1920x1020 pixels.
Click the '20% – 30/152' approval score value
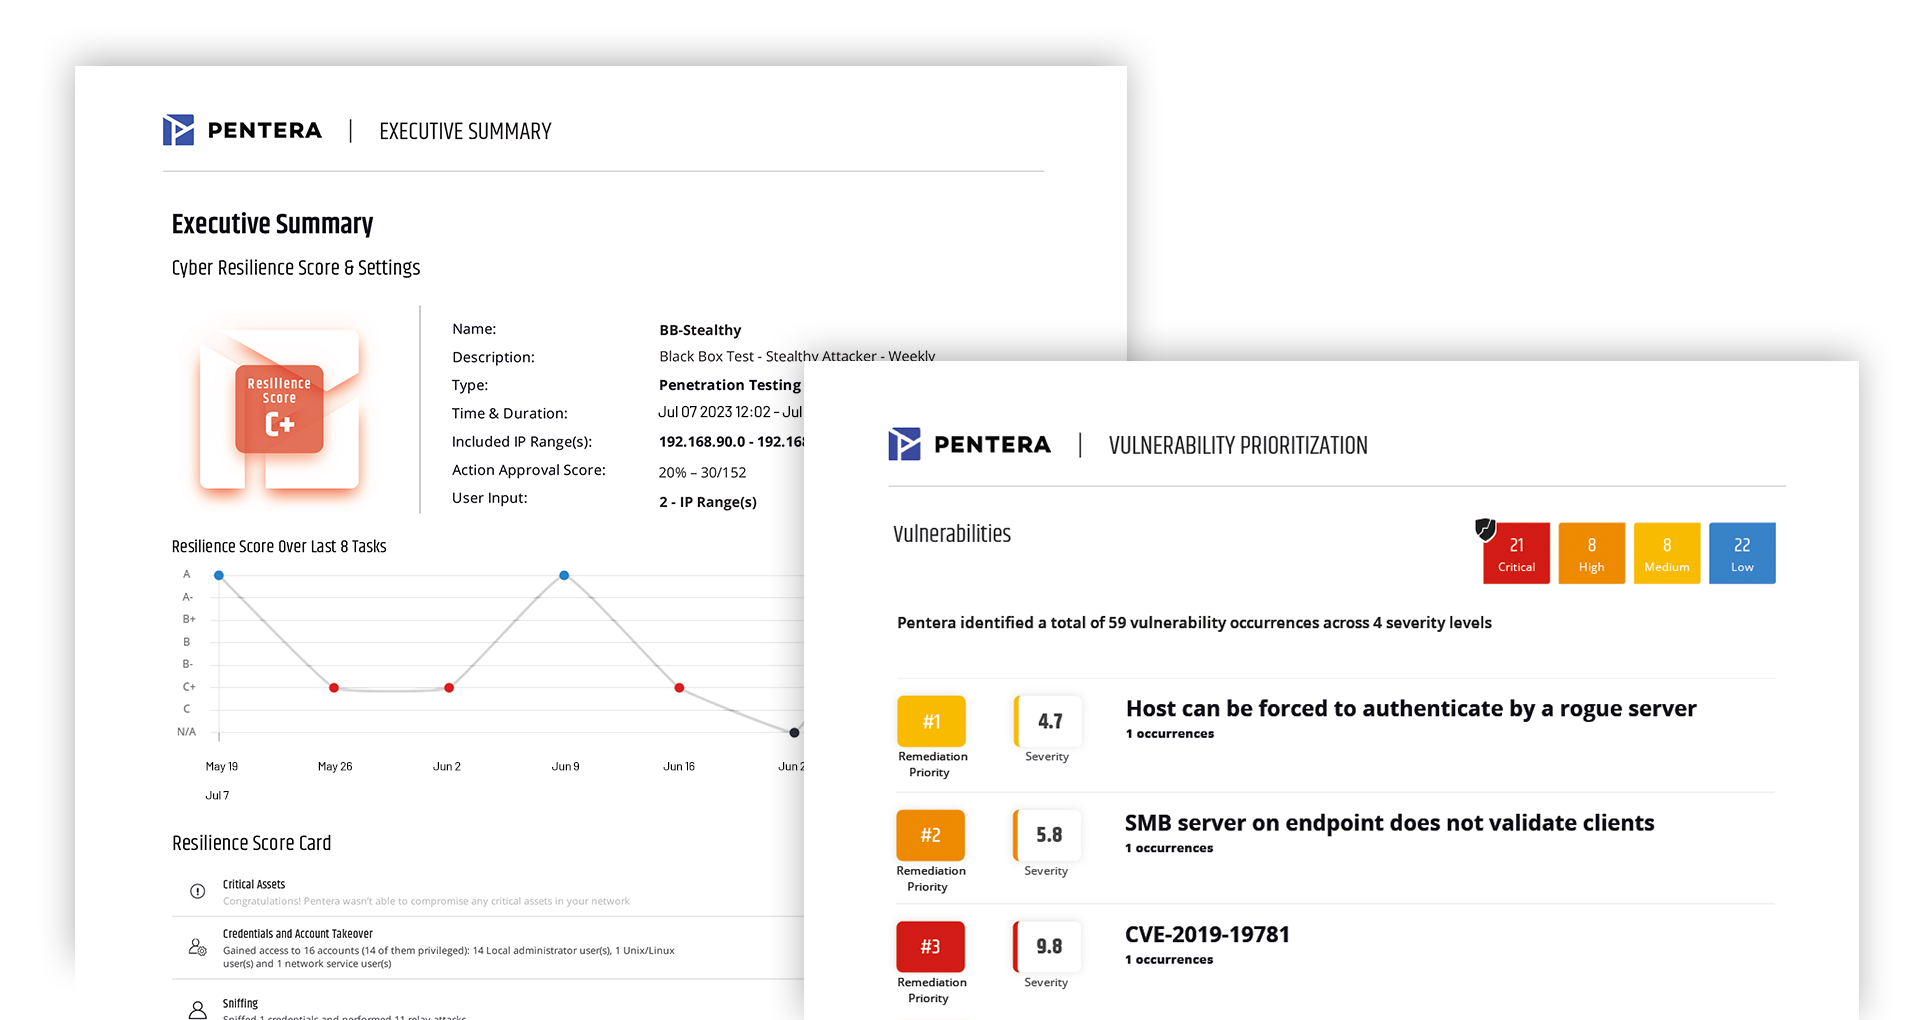click(x=702, y=473)
